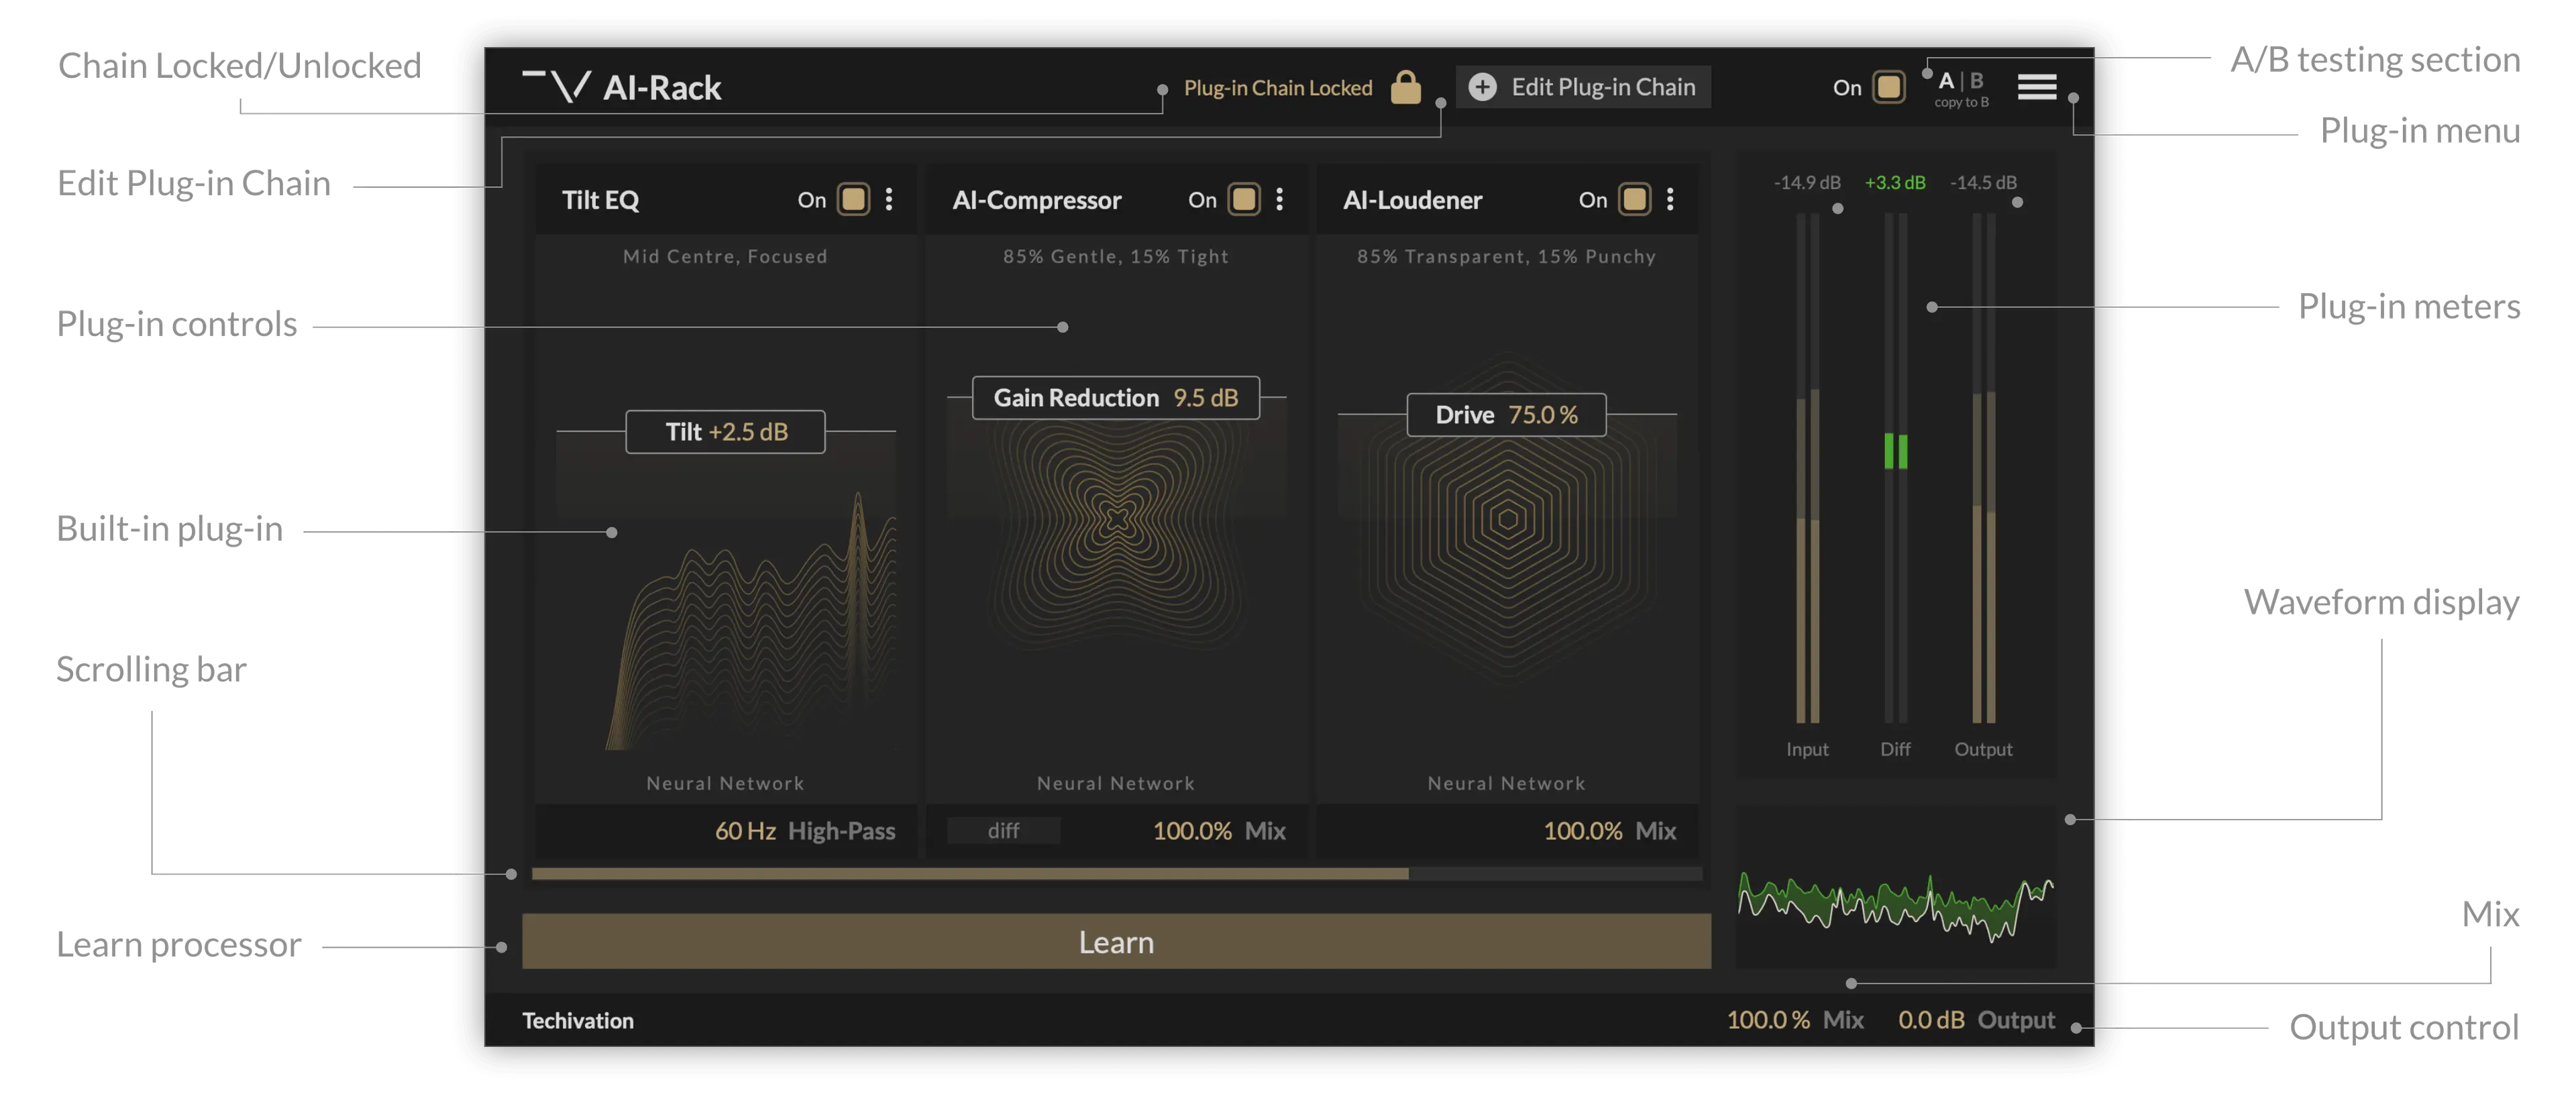Viewport: 2576px width, 1094px height.
Task: Click the Learn button
Action: click(1116, 941)
